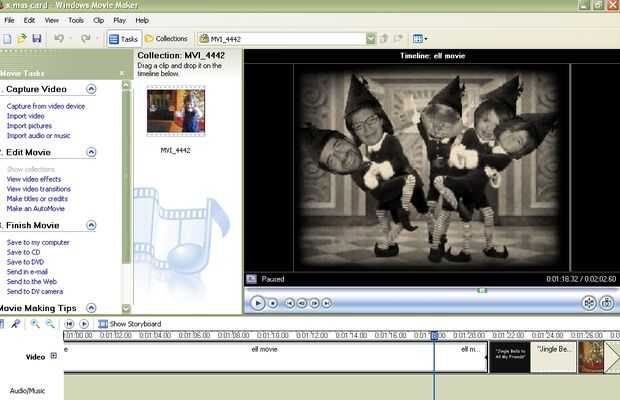Zoom in the timeline

(35, 324)
